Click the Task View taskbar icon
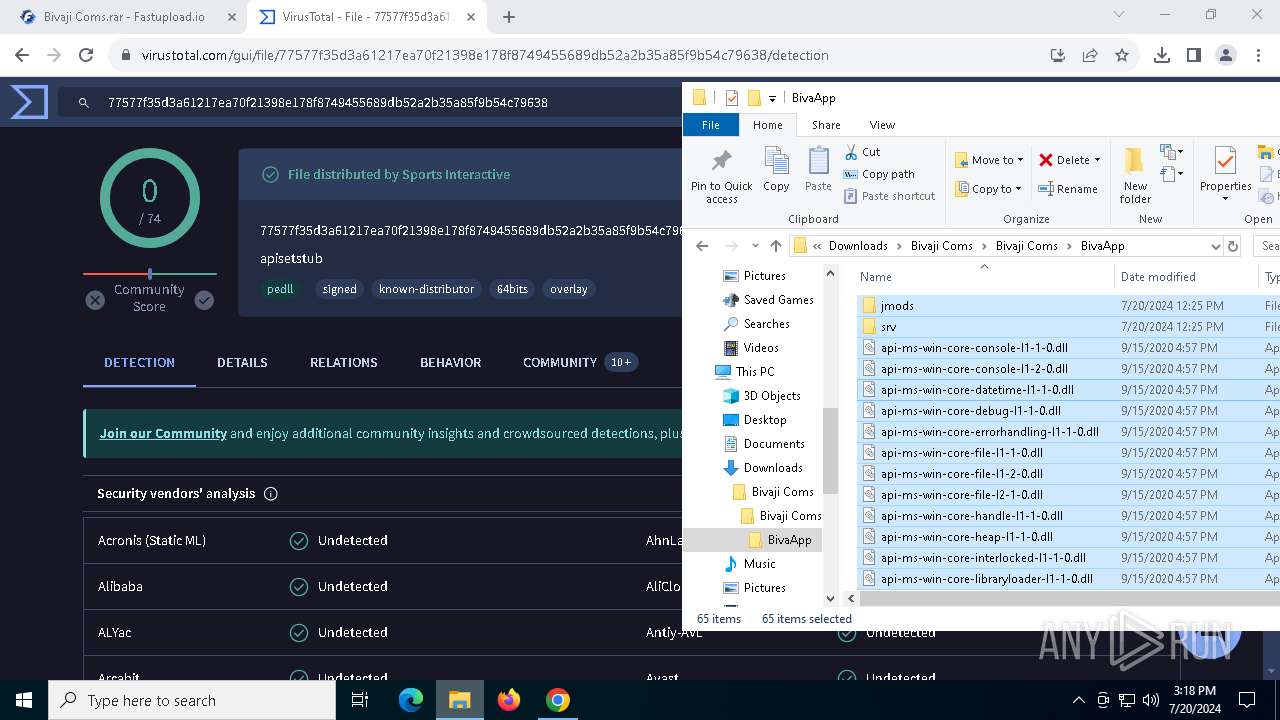 [x=361, y=700]
